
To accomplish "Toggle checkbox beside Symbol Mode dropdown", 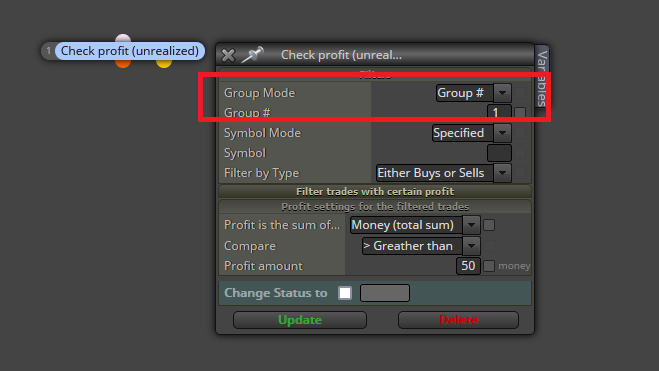I will coord(520,133).
